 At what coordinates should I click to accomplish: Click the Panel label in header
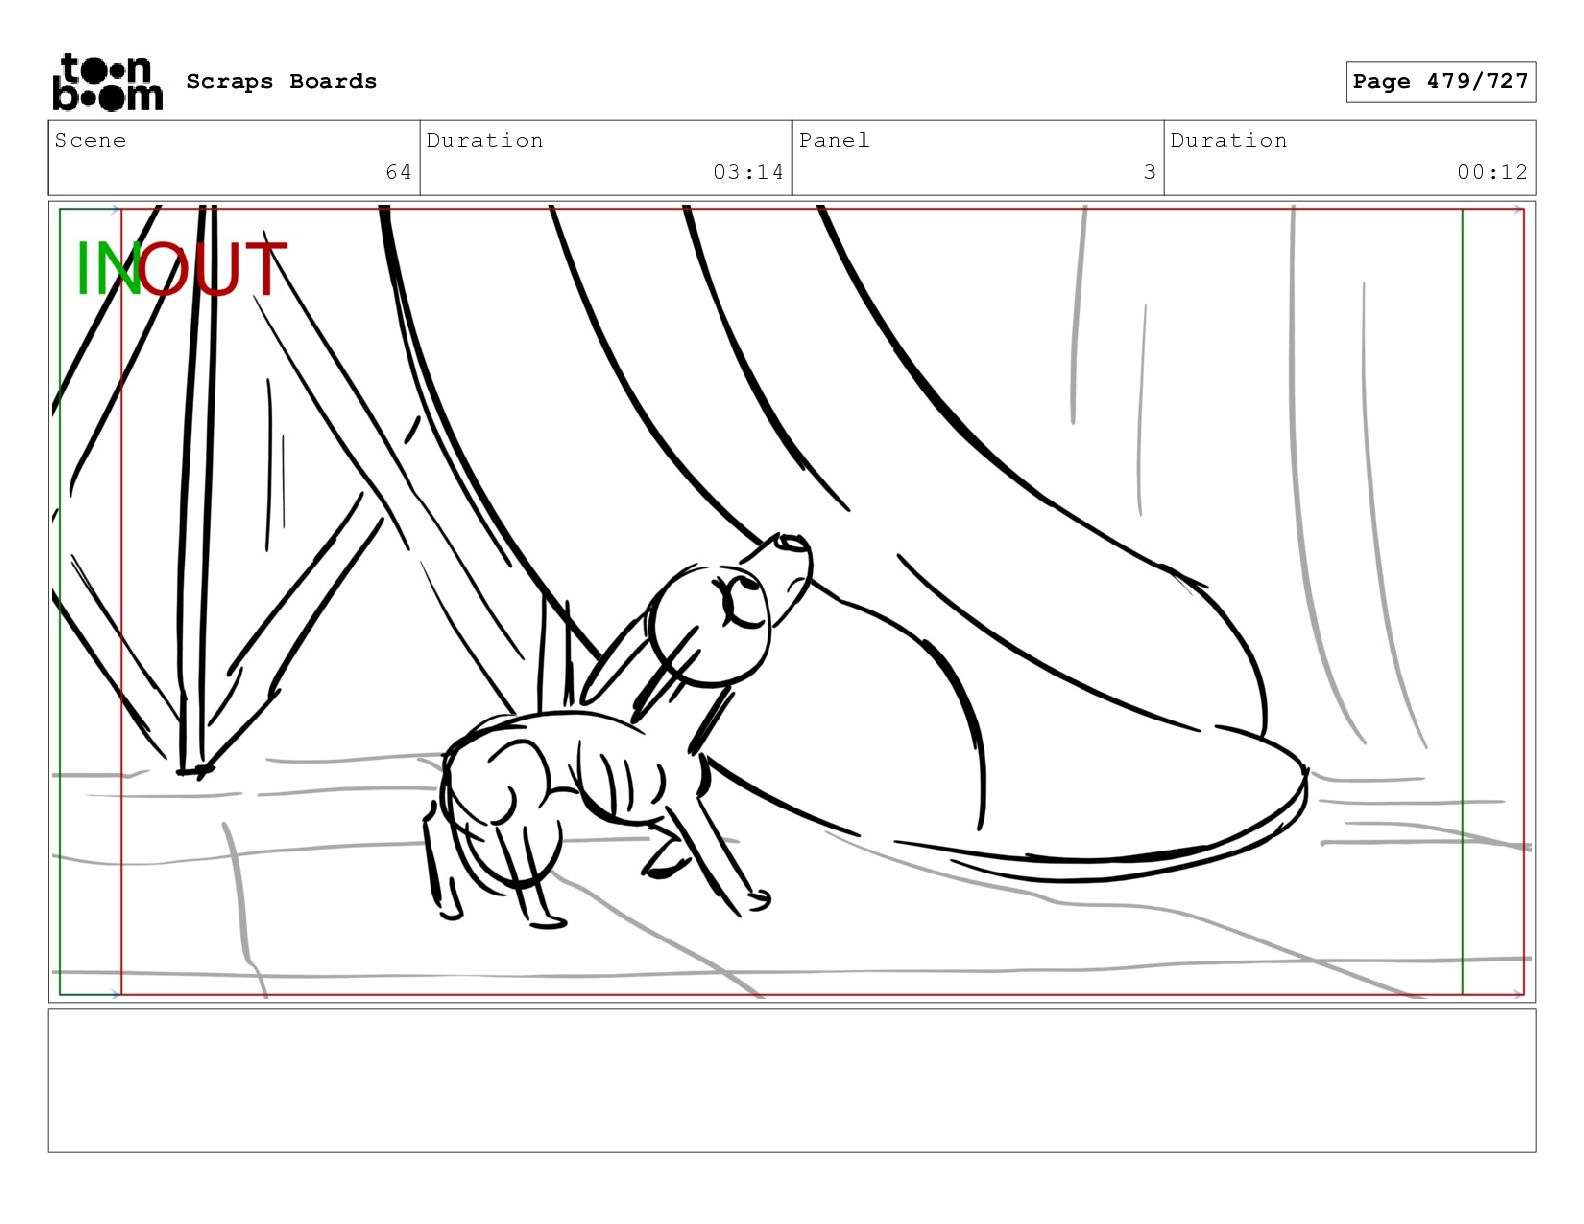834,141
